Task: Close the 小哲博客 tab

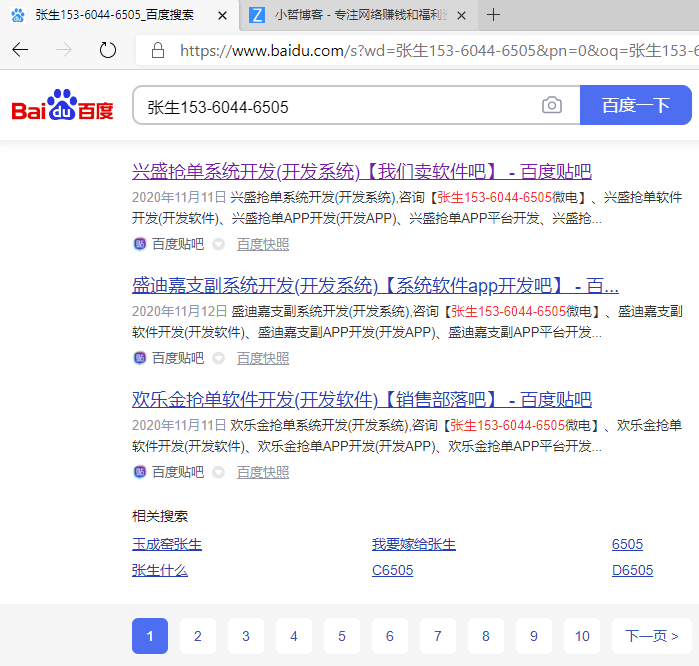Action: 462,16
